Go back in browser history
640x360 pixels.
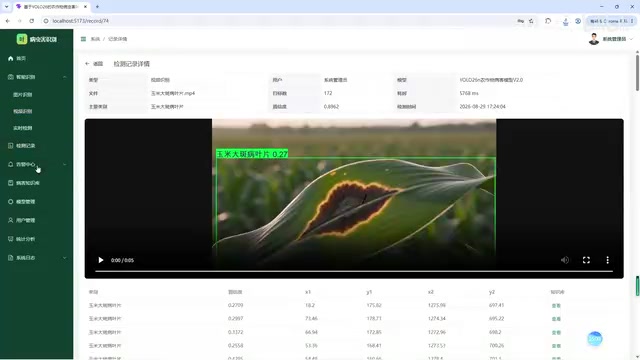point(8,21)
